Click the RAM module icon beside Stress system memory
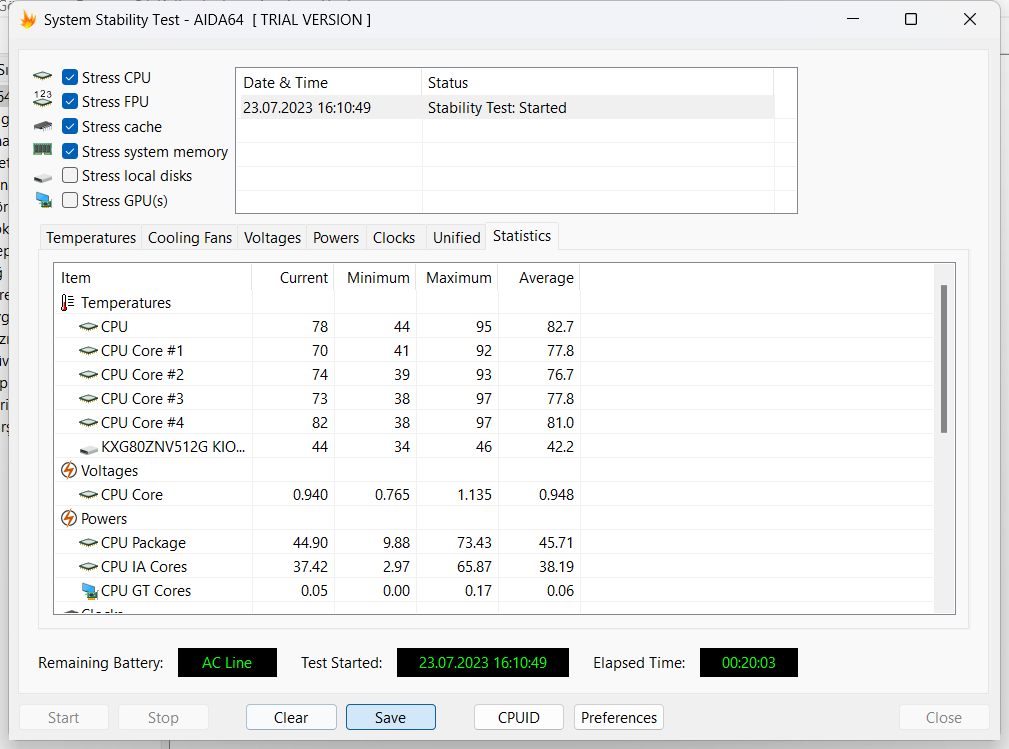Image resolution: width=1009 pixels, height=749 pixels. pos(42,149)
